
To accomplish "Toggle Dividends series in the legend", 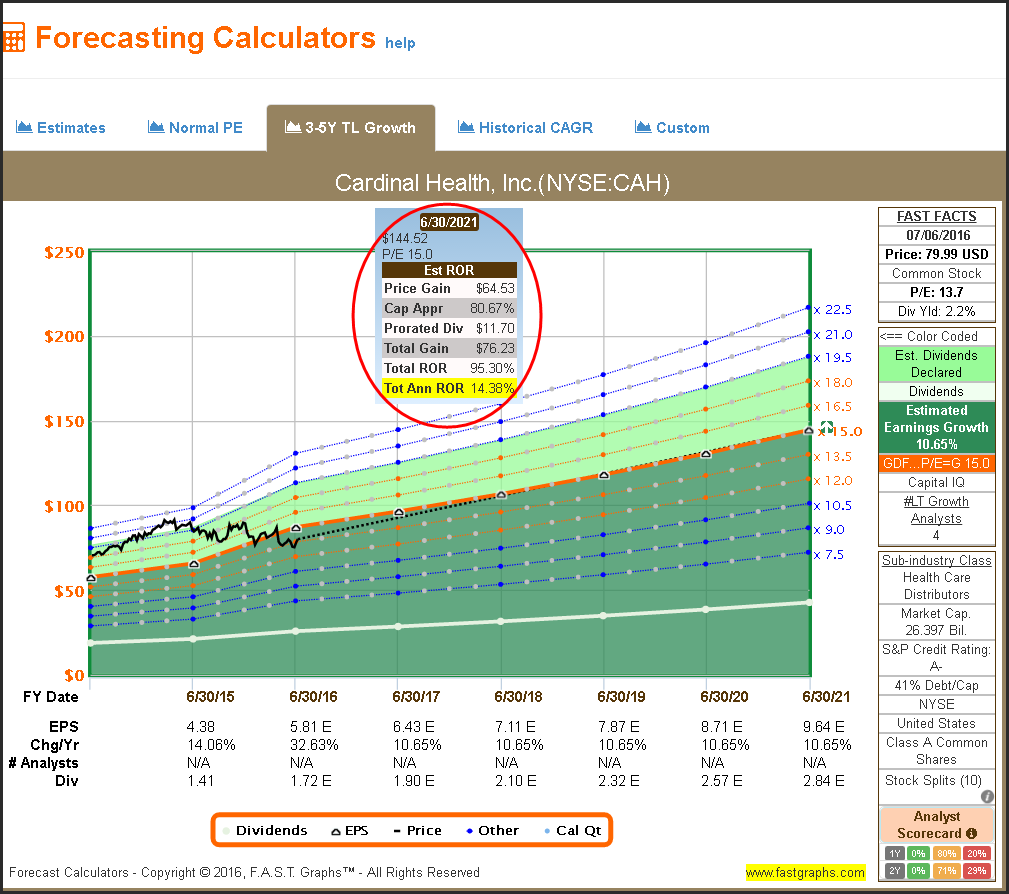I will [263, 830].
